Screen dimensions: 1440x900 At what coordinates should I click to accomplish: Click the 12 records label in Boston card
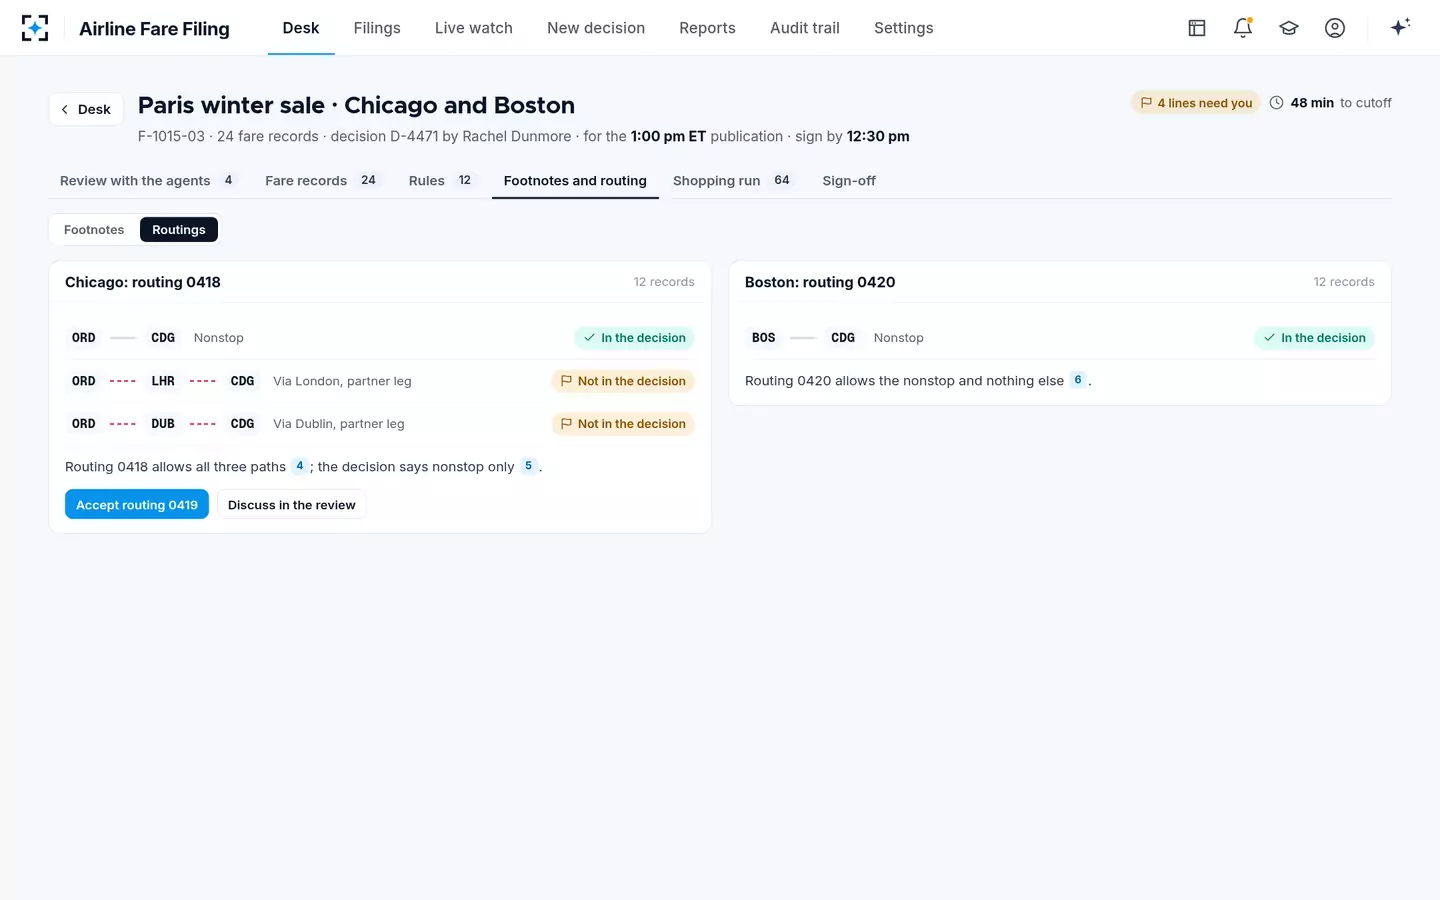coord(1344,282)
